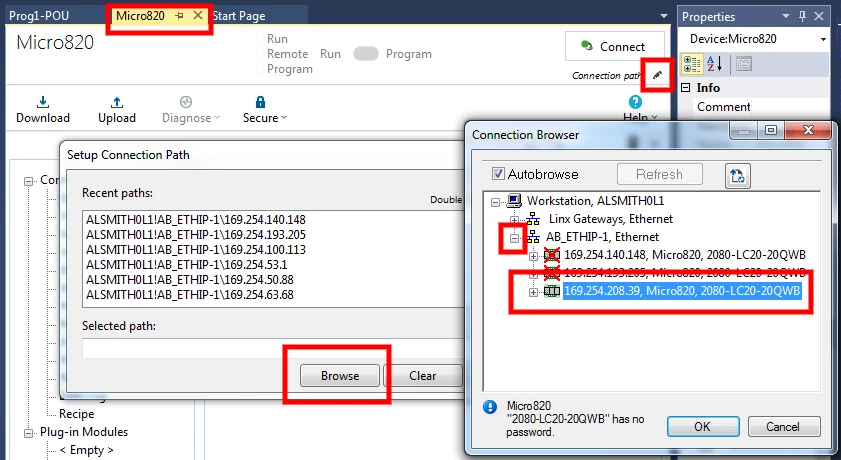
Task: Select 169.254.208.39, Micro820 device row
Action: click(x=682, y=291)
